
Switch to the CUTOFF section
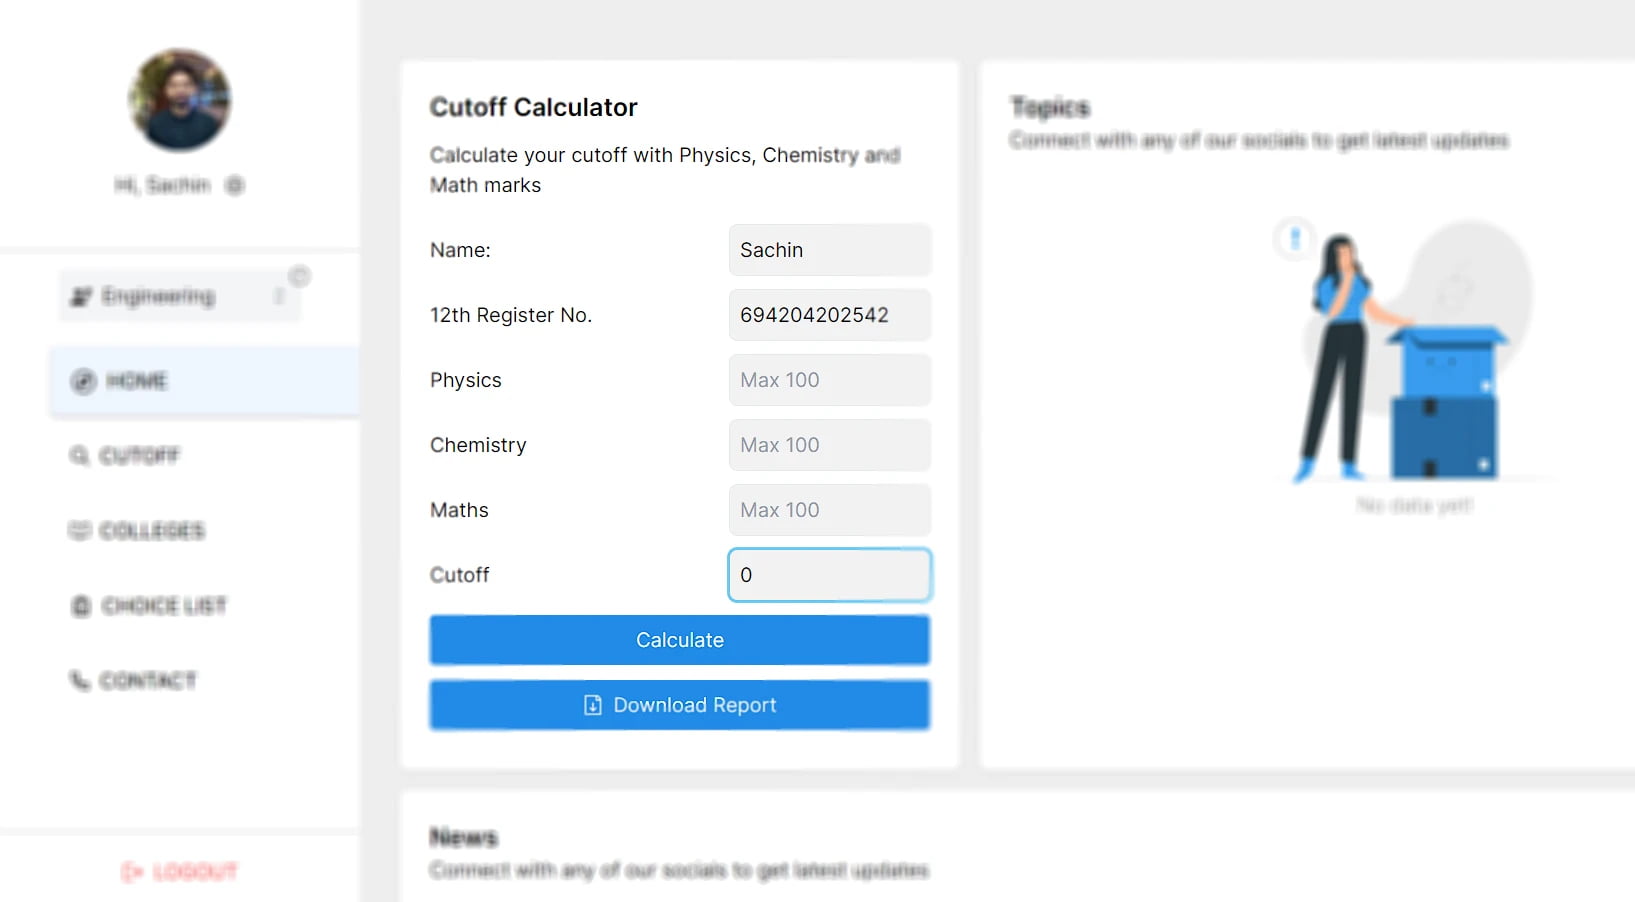(136, 456)
